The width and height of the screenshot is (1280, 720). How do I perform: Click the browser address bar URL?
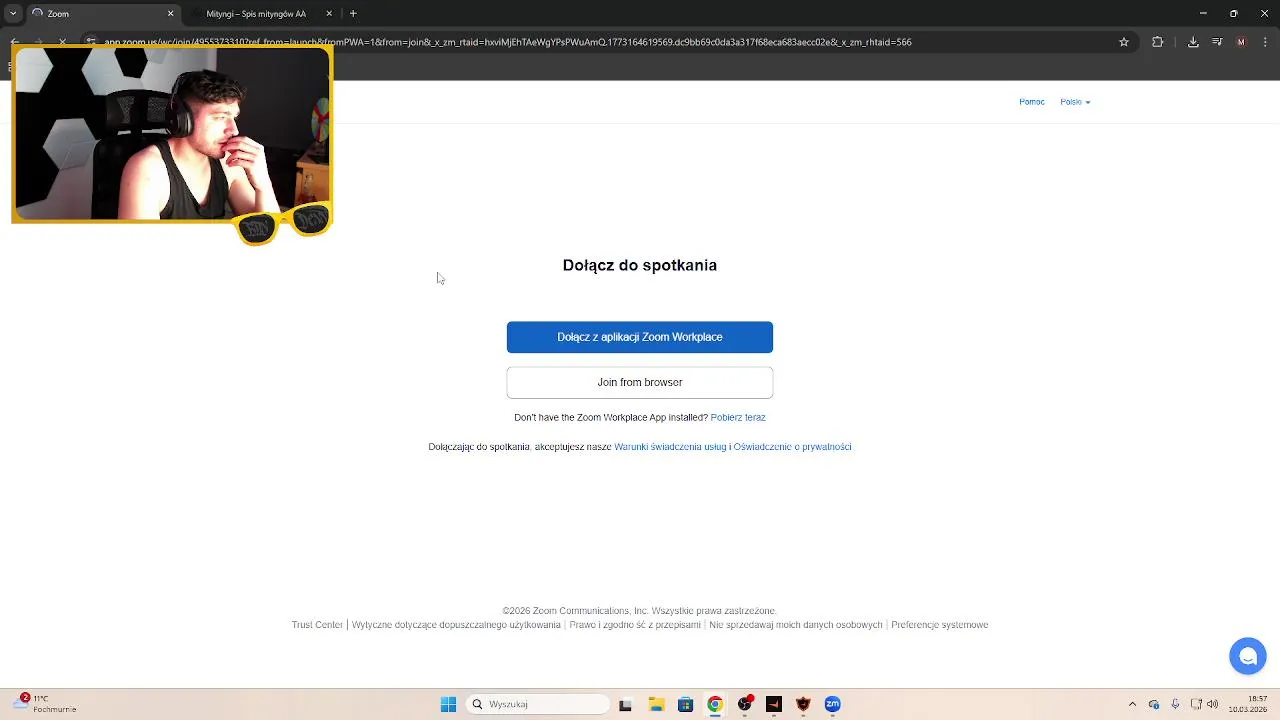(508, 42)
